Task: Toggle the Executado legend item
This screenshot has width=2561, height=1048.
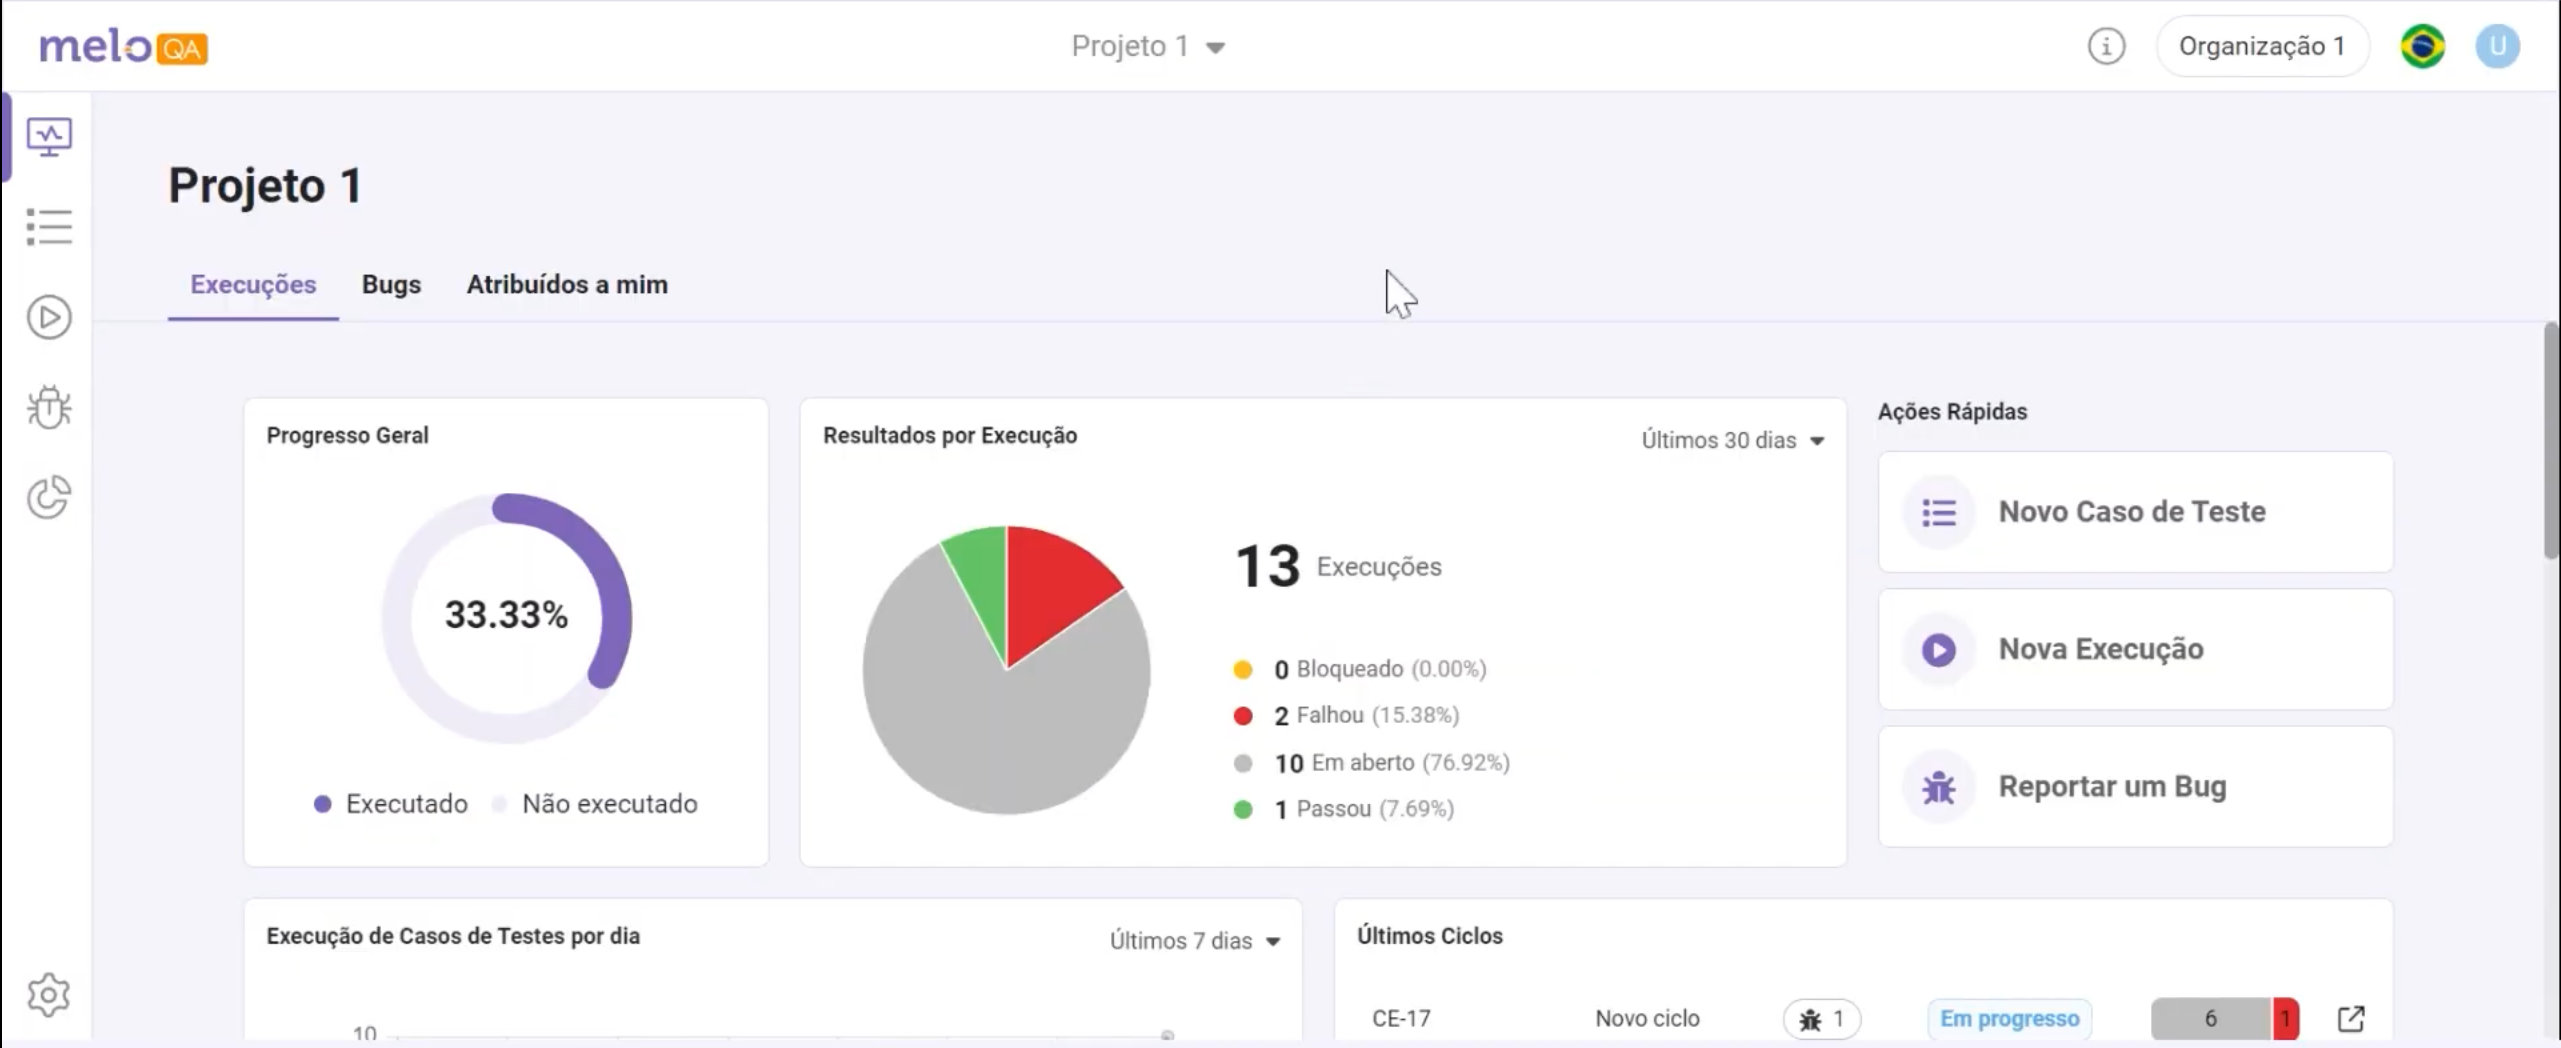Action: 391,804
